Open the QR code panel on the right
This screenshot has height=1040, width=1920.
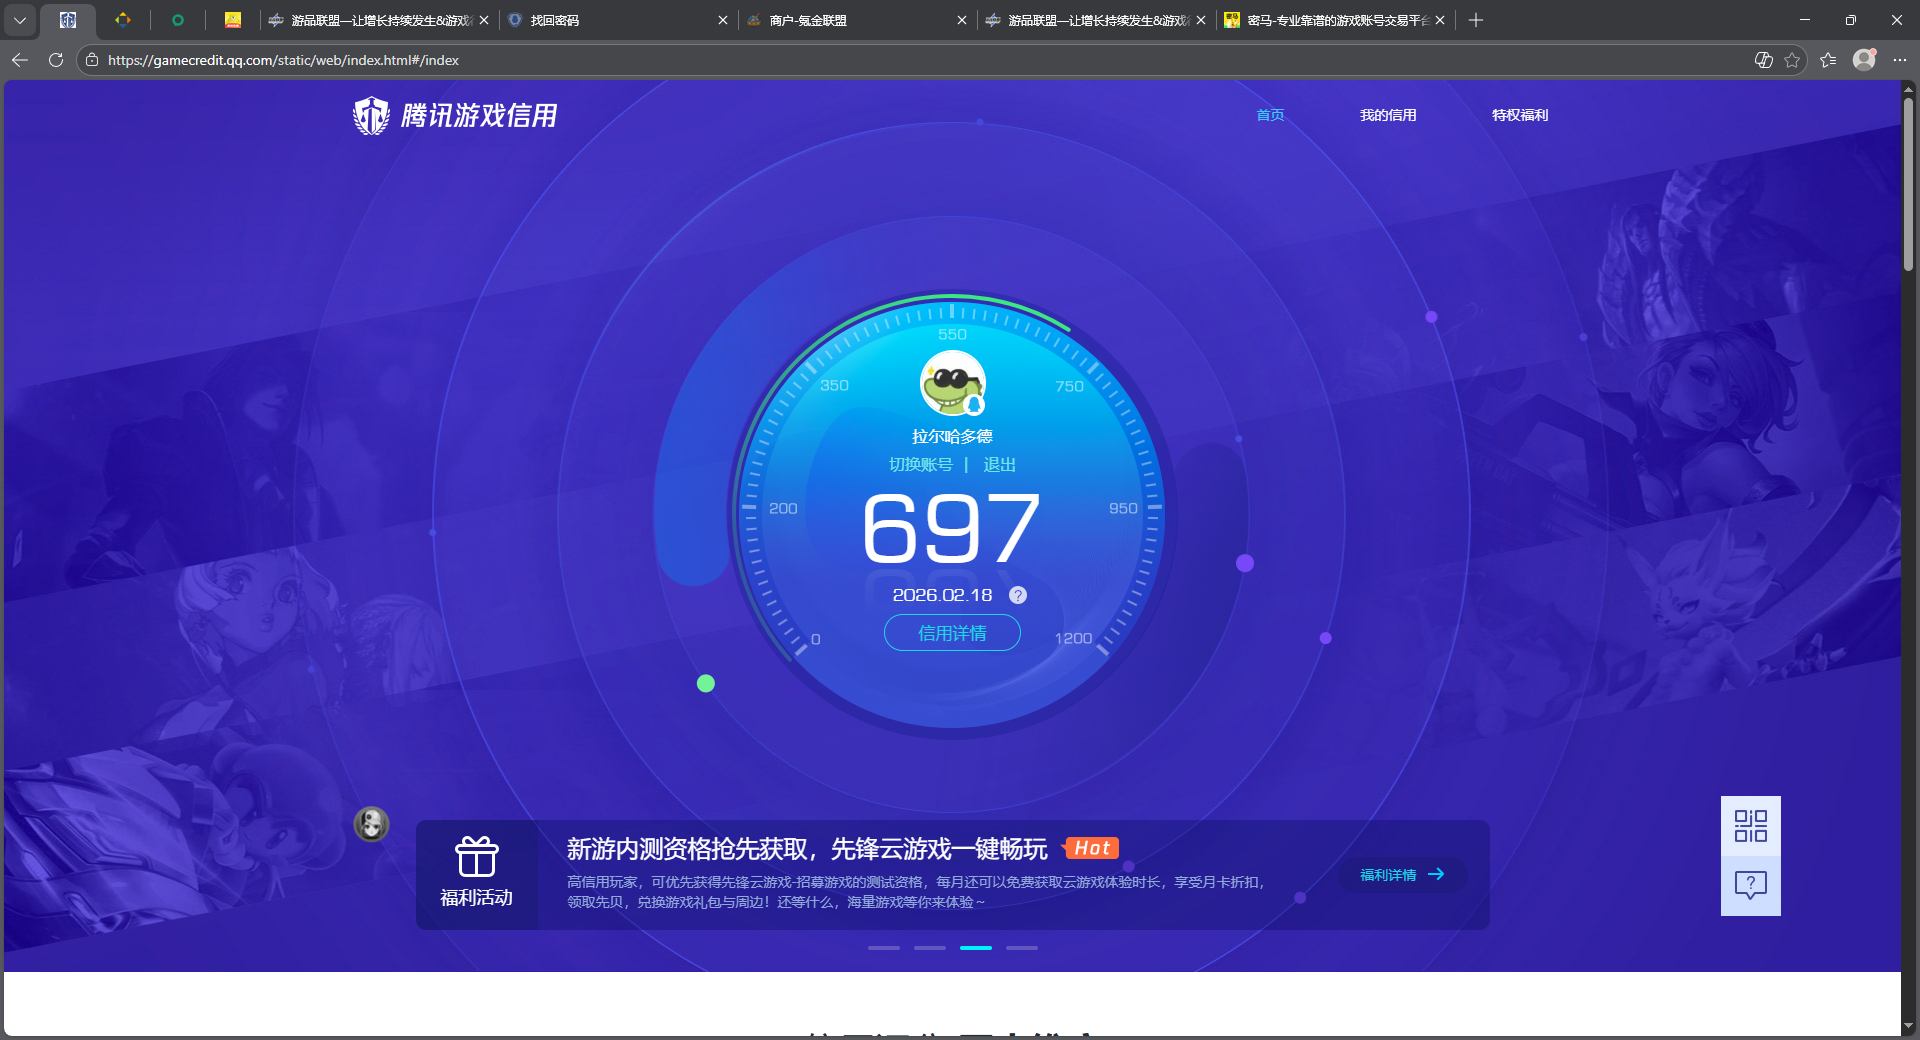(1750, 826)
